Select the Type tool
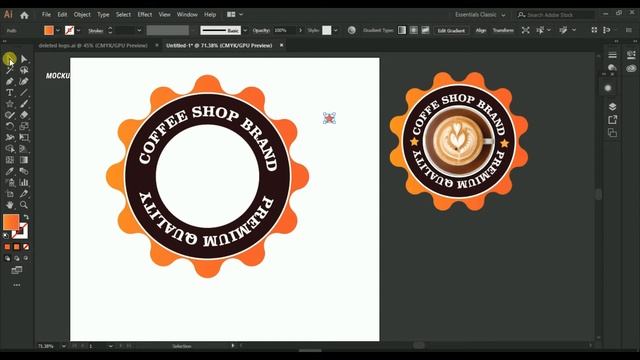 tap(9, 93)
